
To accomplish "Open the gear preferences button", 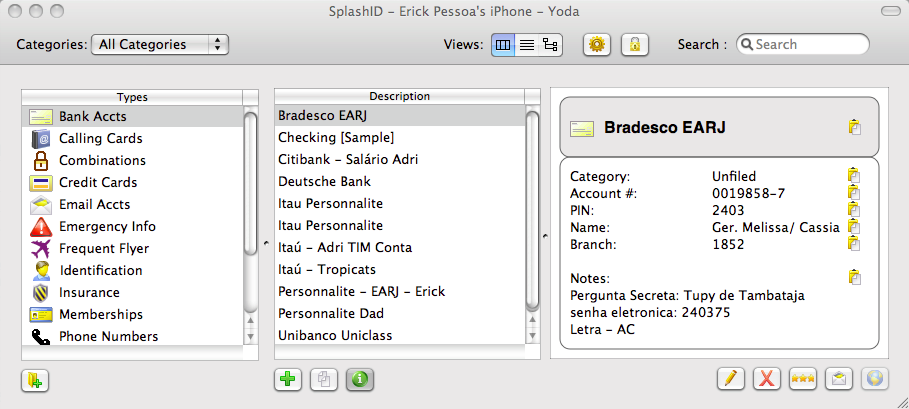I will pos(597,45).
